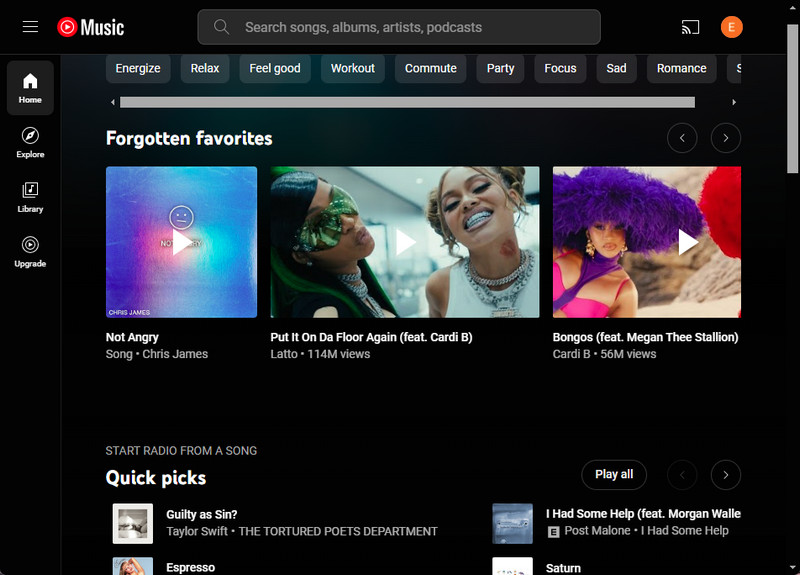Open the Espresso song title

(x=190, y=567)
